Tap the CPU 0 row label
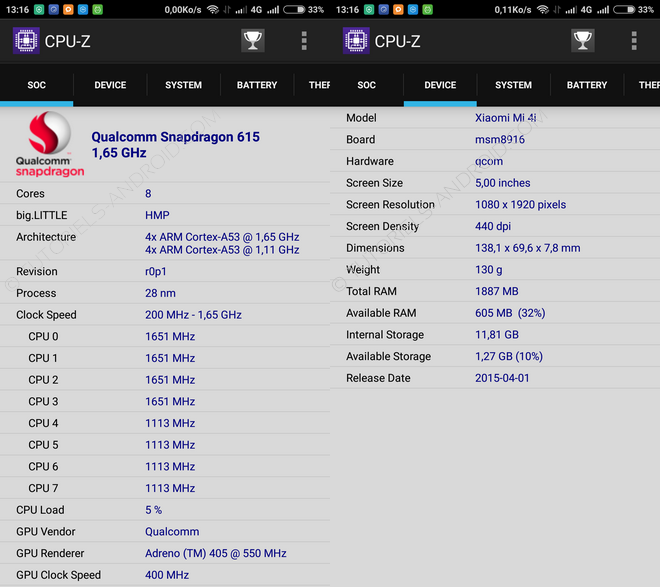The image size is (660, 587). (43, 337)
